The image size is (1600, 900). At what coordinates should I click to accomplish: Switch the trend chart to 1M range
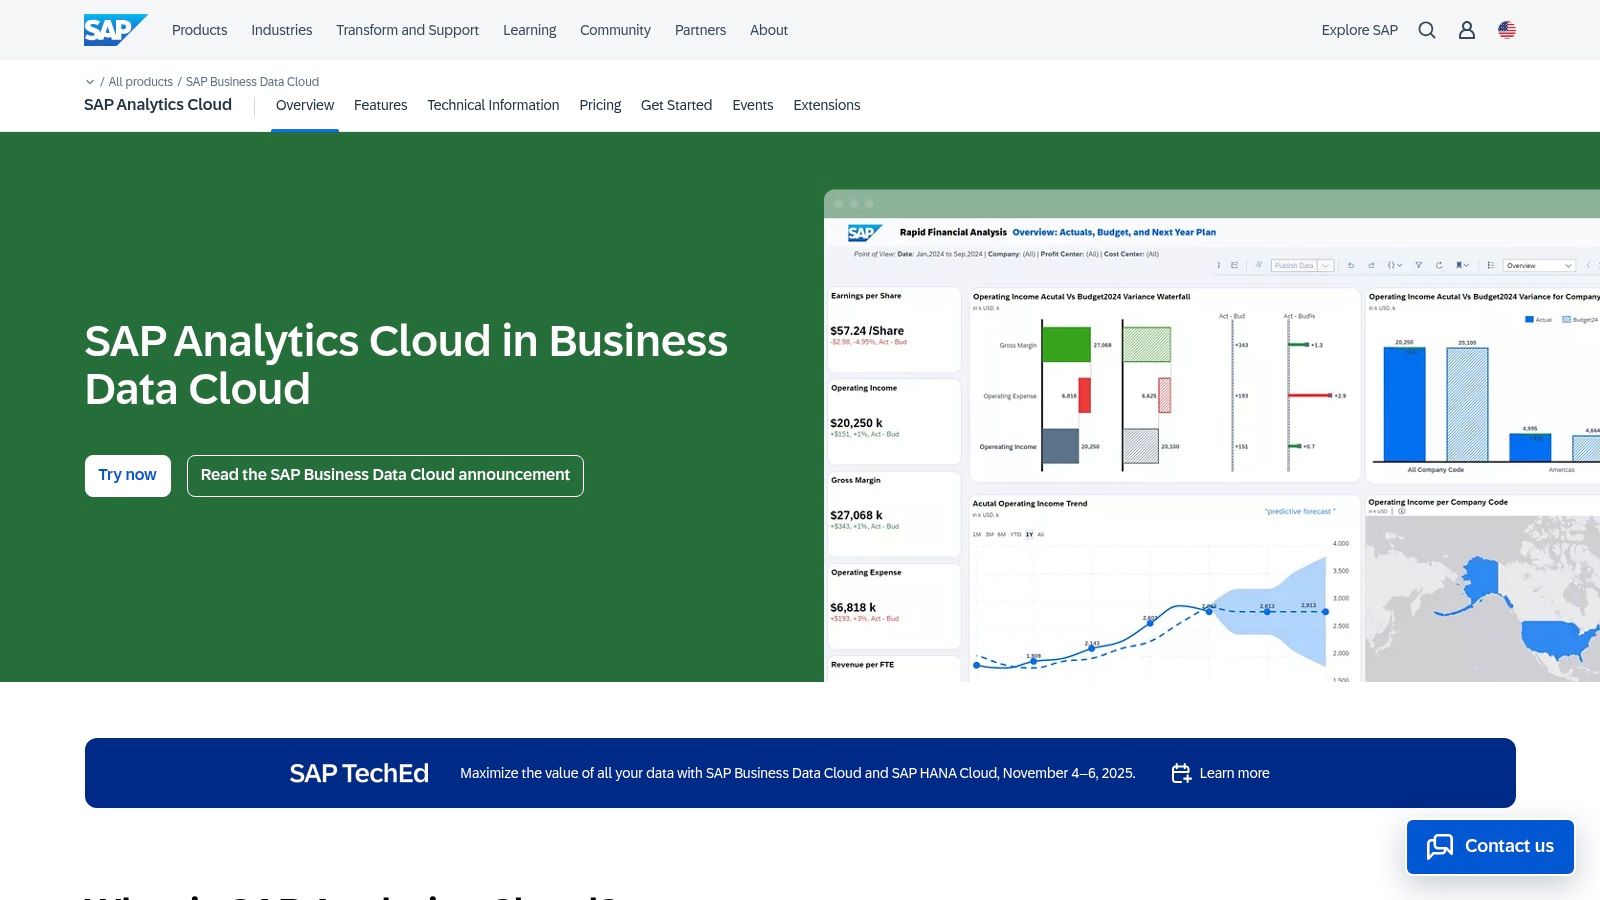[977, 535]
